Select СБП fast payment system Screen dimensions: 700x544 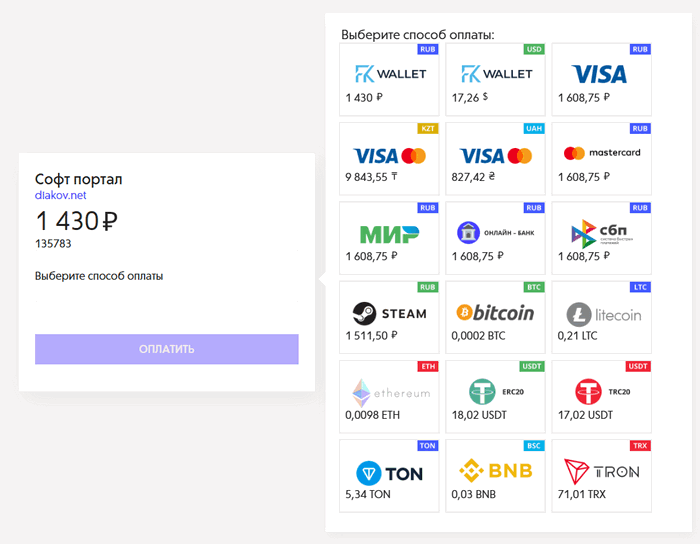[601, 238]
